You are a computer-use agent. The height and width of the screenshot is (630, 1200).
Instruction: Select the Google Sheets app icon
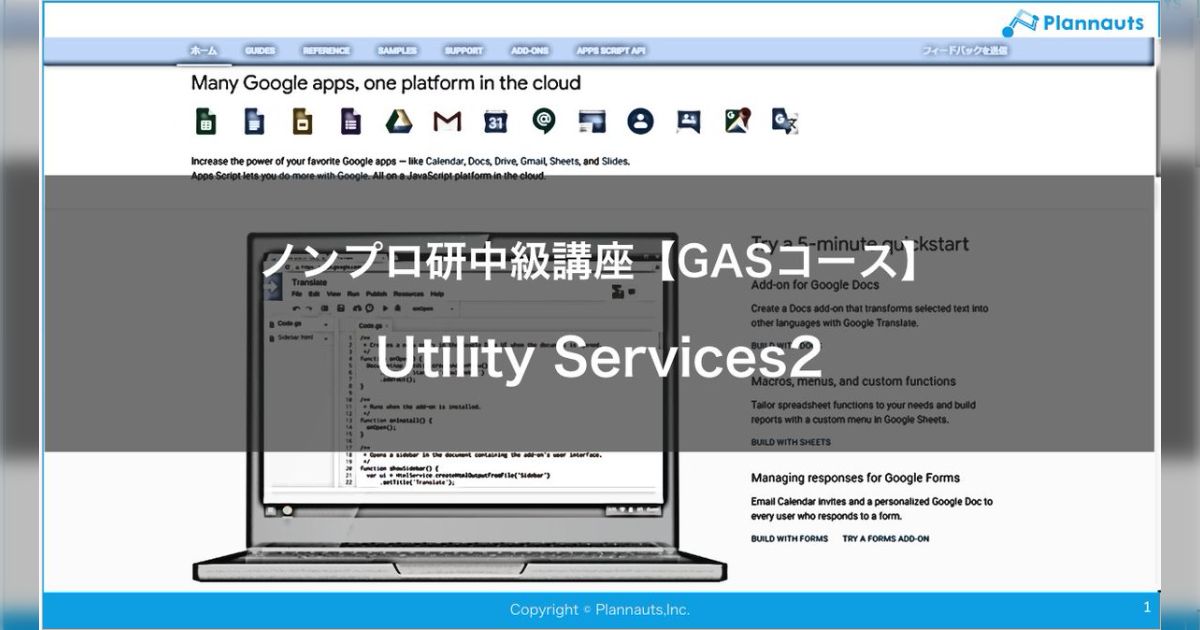pos(206,121)
